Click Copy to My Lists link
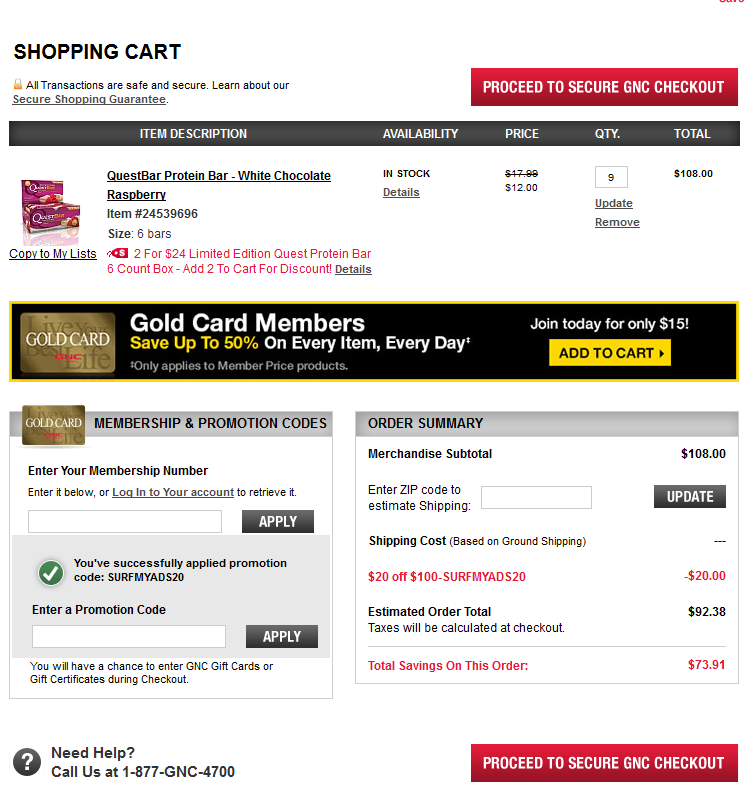749x791 pixels. click(x=53, y=254)
